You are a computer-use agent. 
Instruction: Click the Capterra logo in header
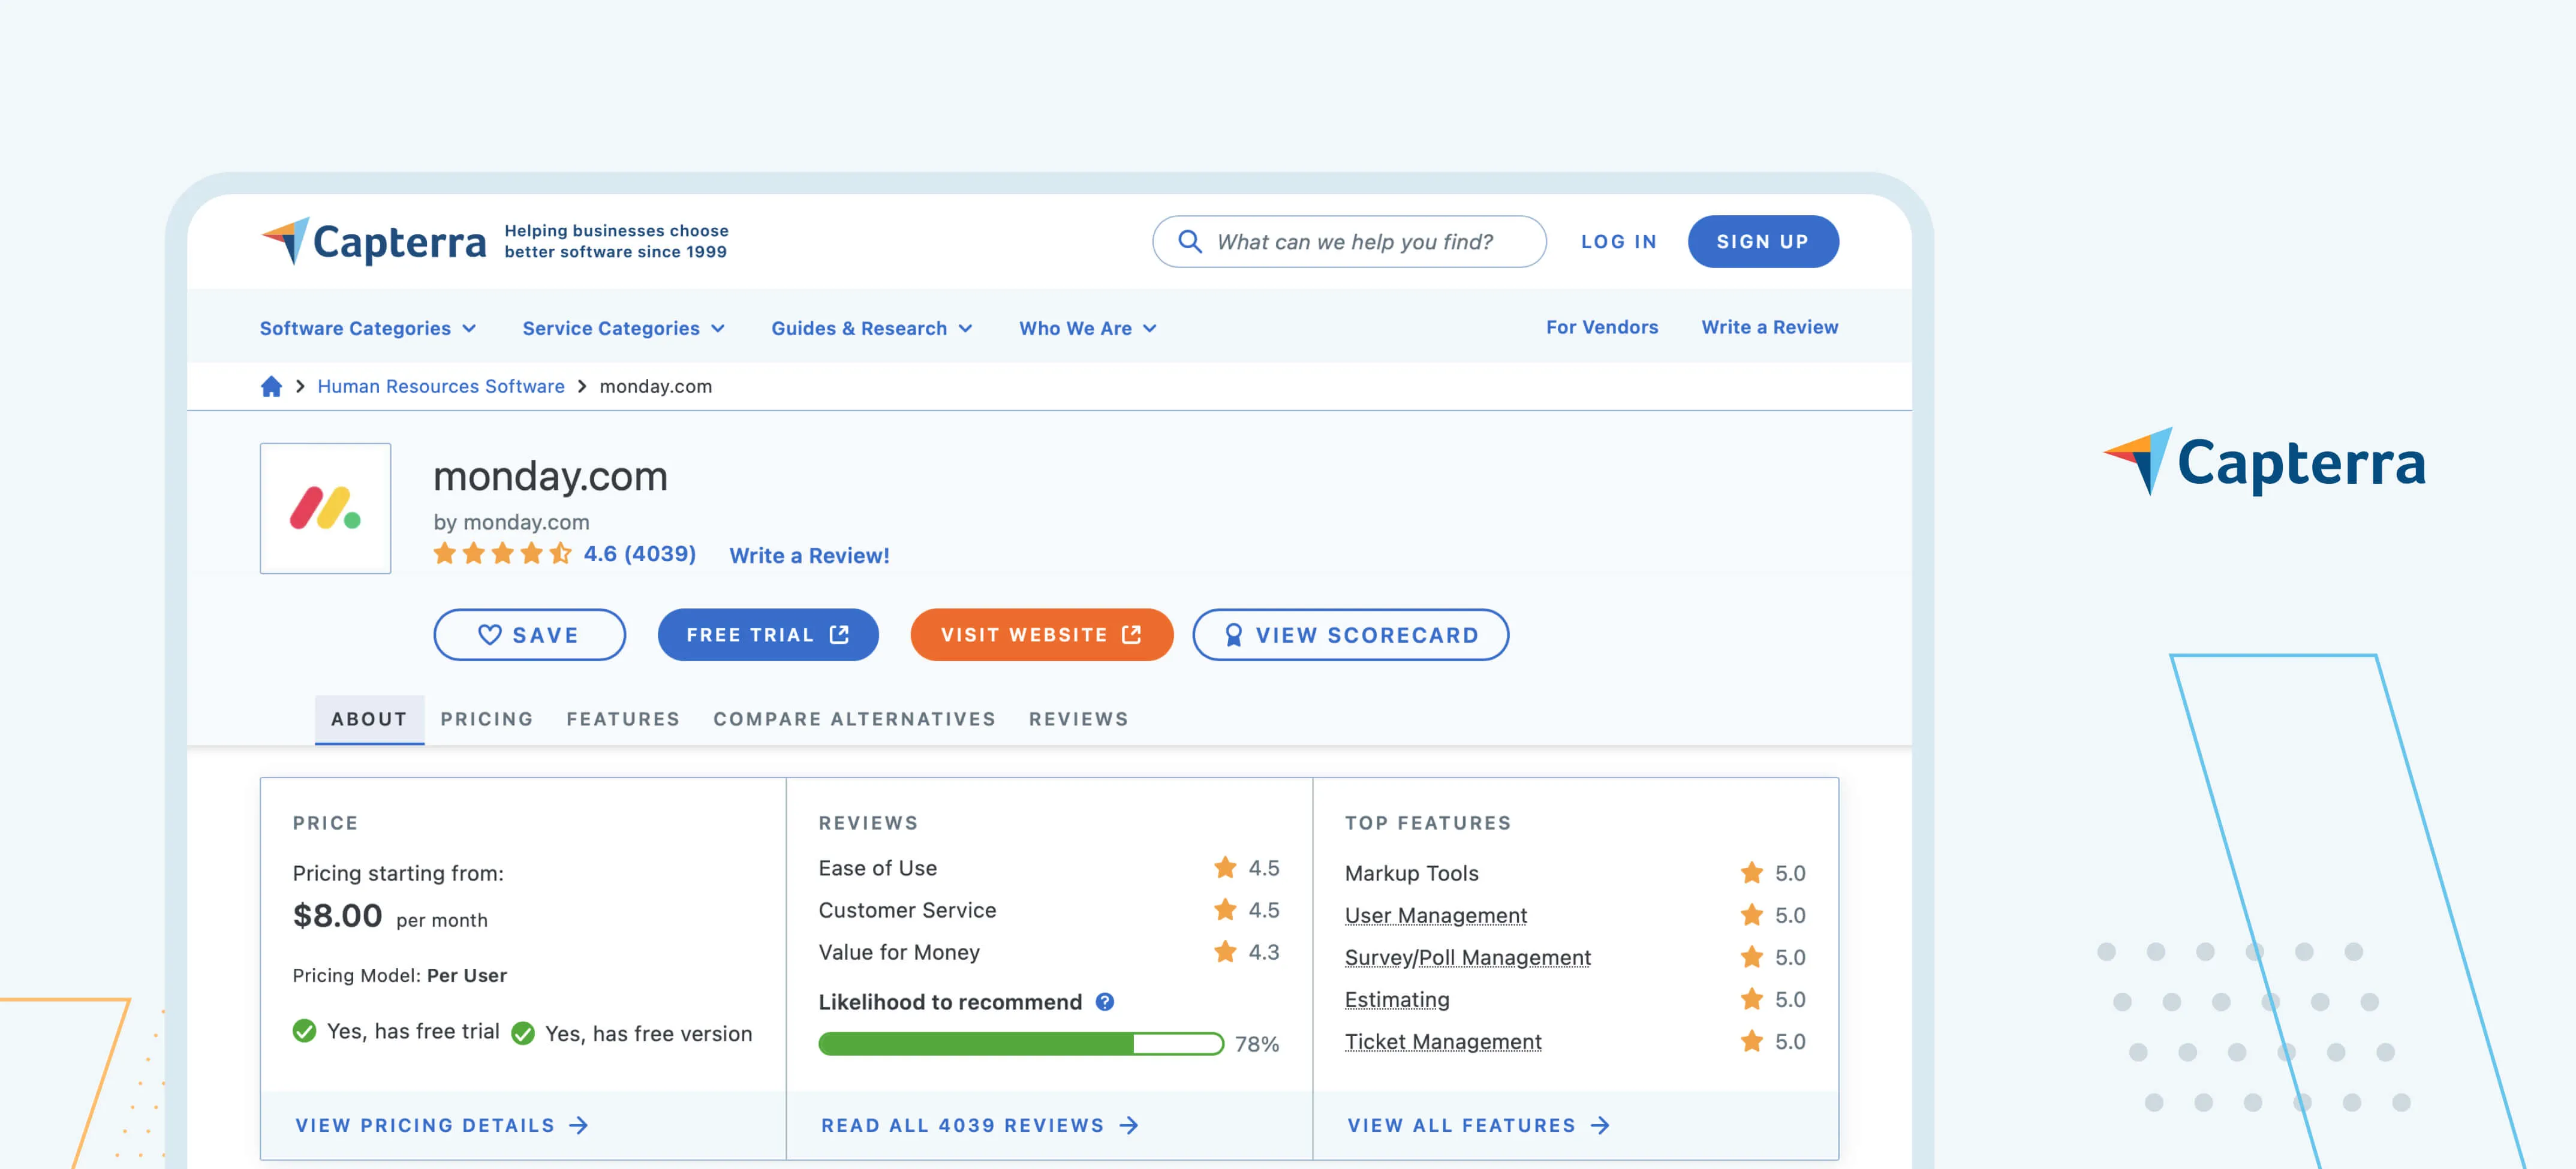coord(374,241)
